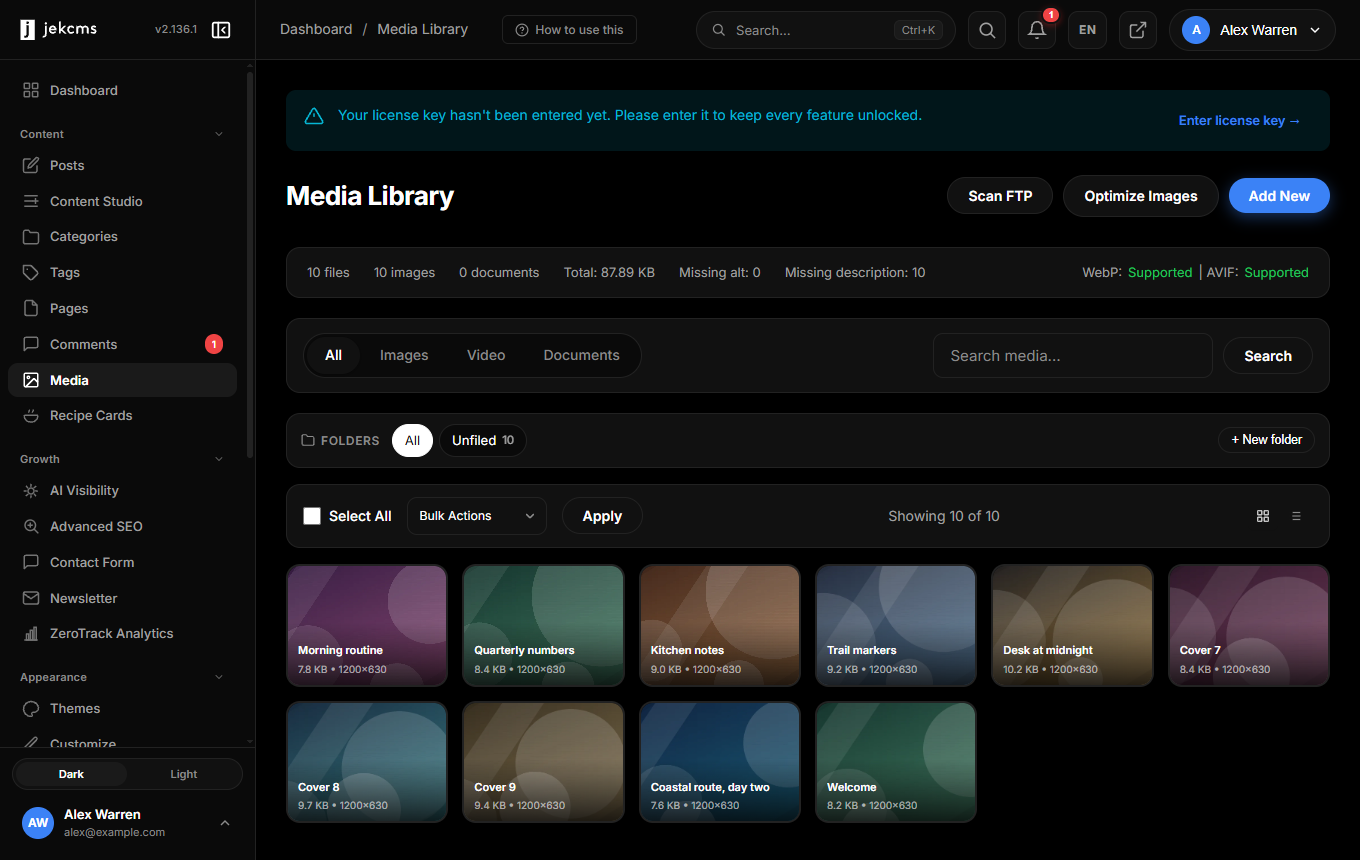Select the Documents filter tab

click(581, 355)
